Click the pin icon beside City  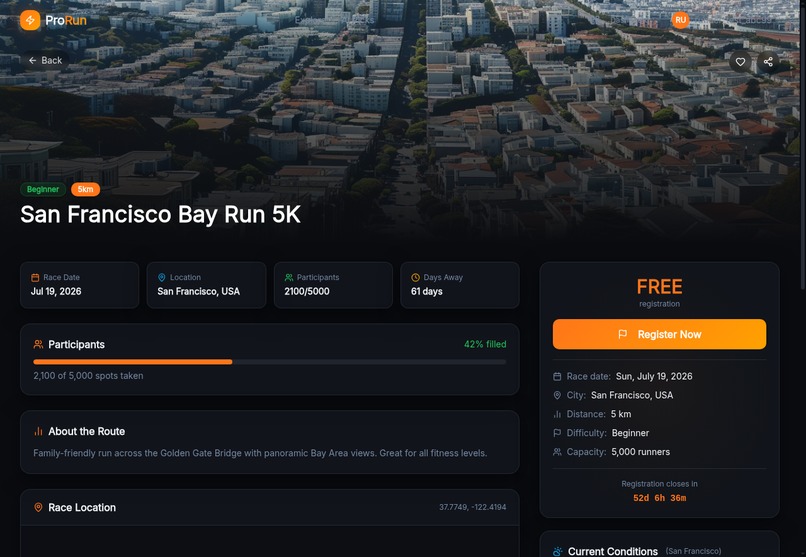tap(557, 395)
